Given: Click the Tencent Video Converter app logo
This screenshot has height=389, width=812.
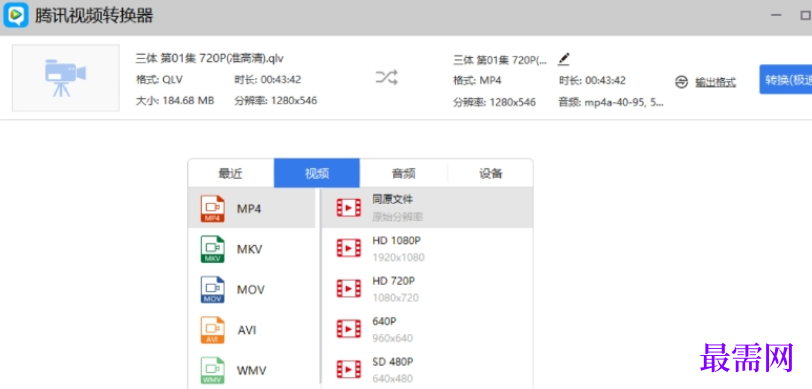Looking at the screenshot, I should tap(16, 15).
